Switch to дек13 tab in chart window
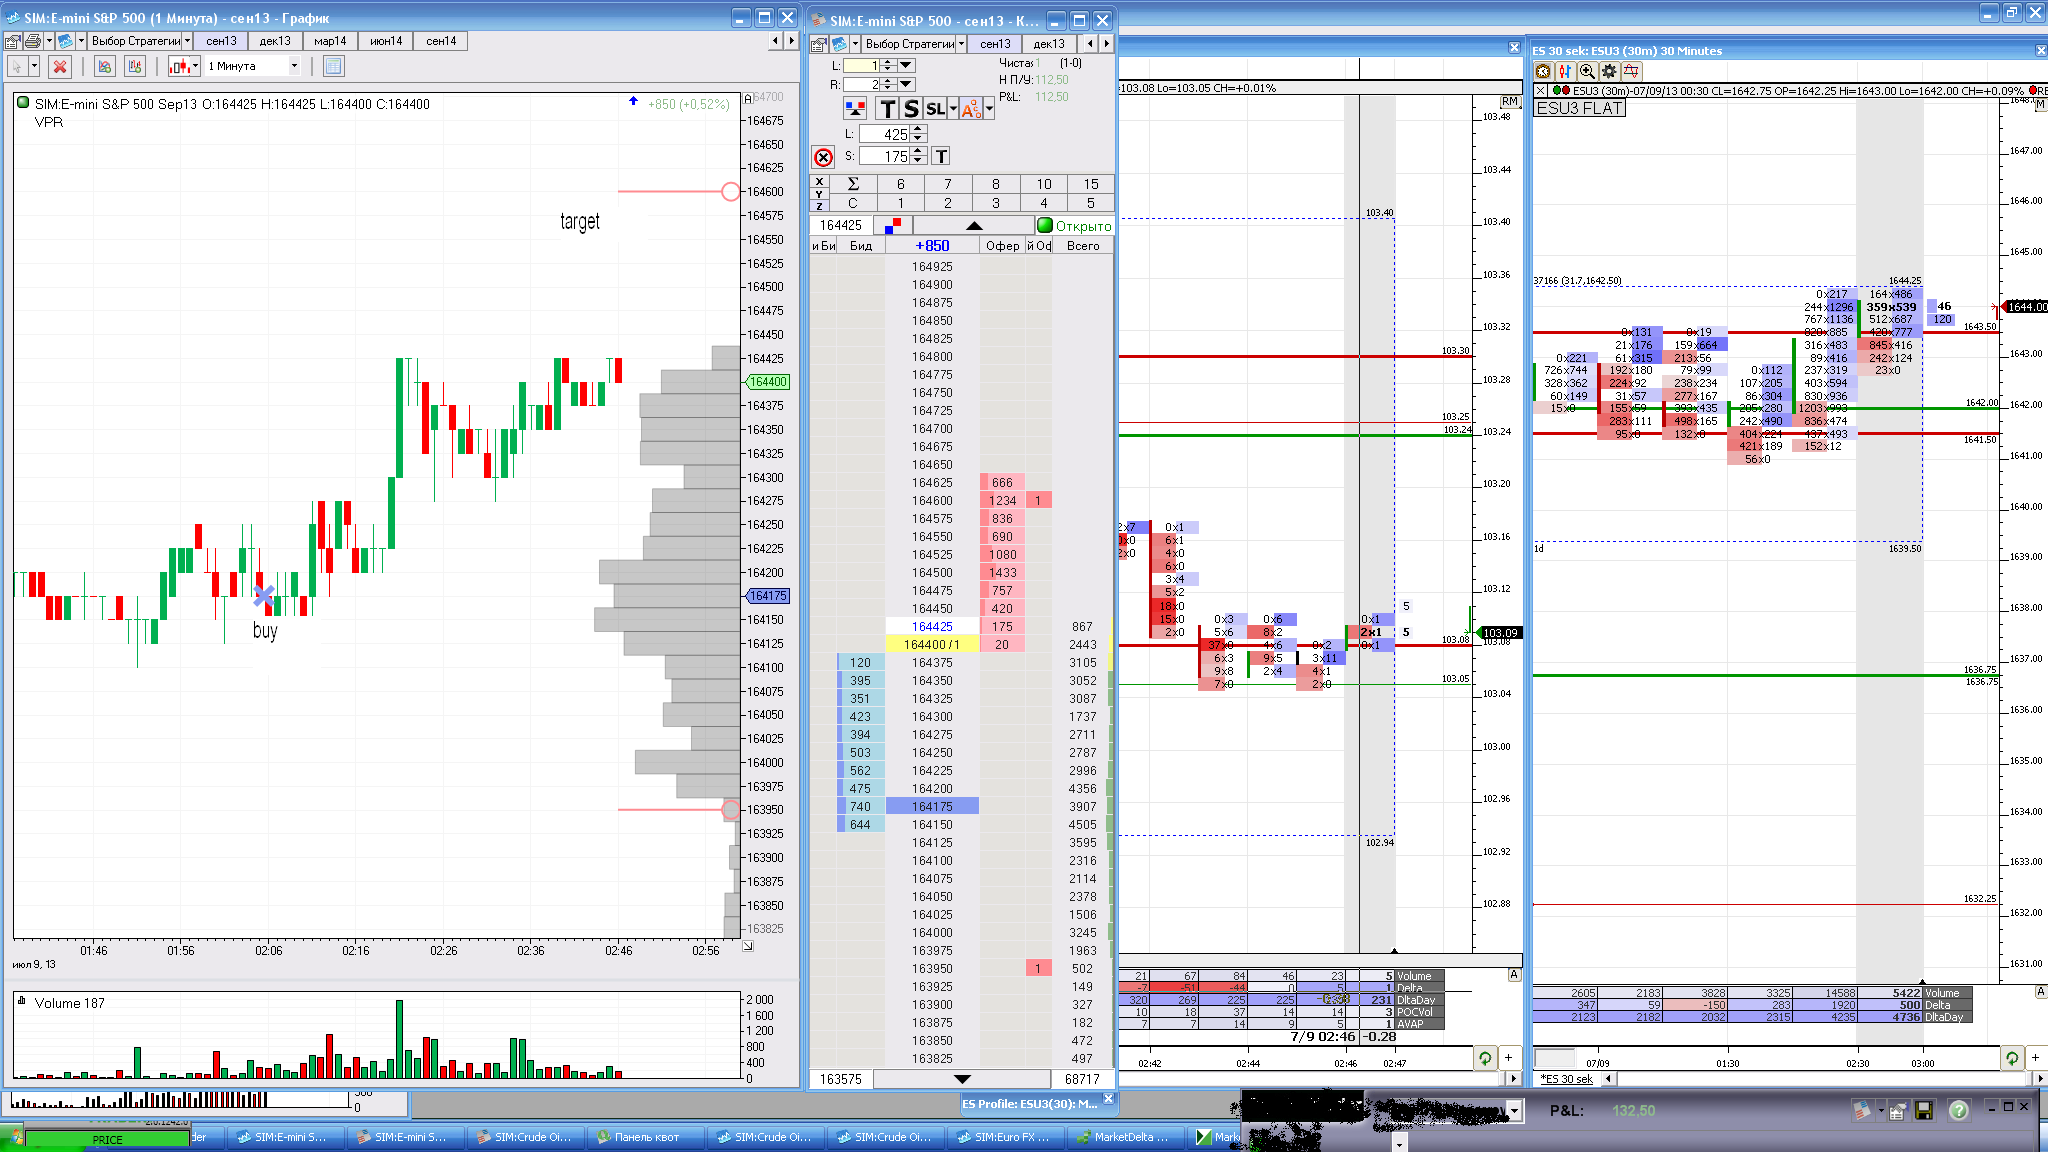 pyautogui.click(x=275, y=41)
